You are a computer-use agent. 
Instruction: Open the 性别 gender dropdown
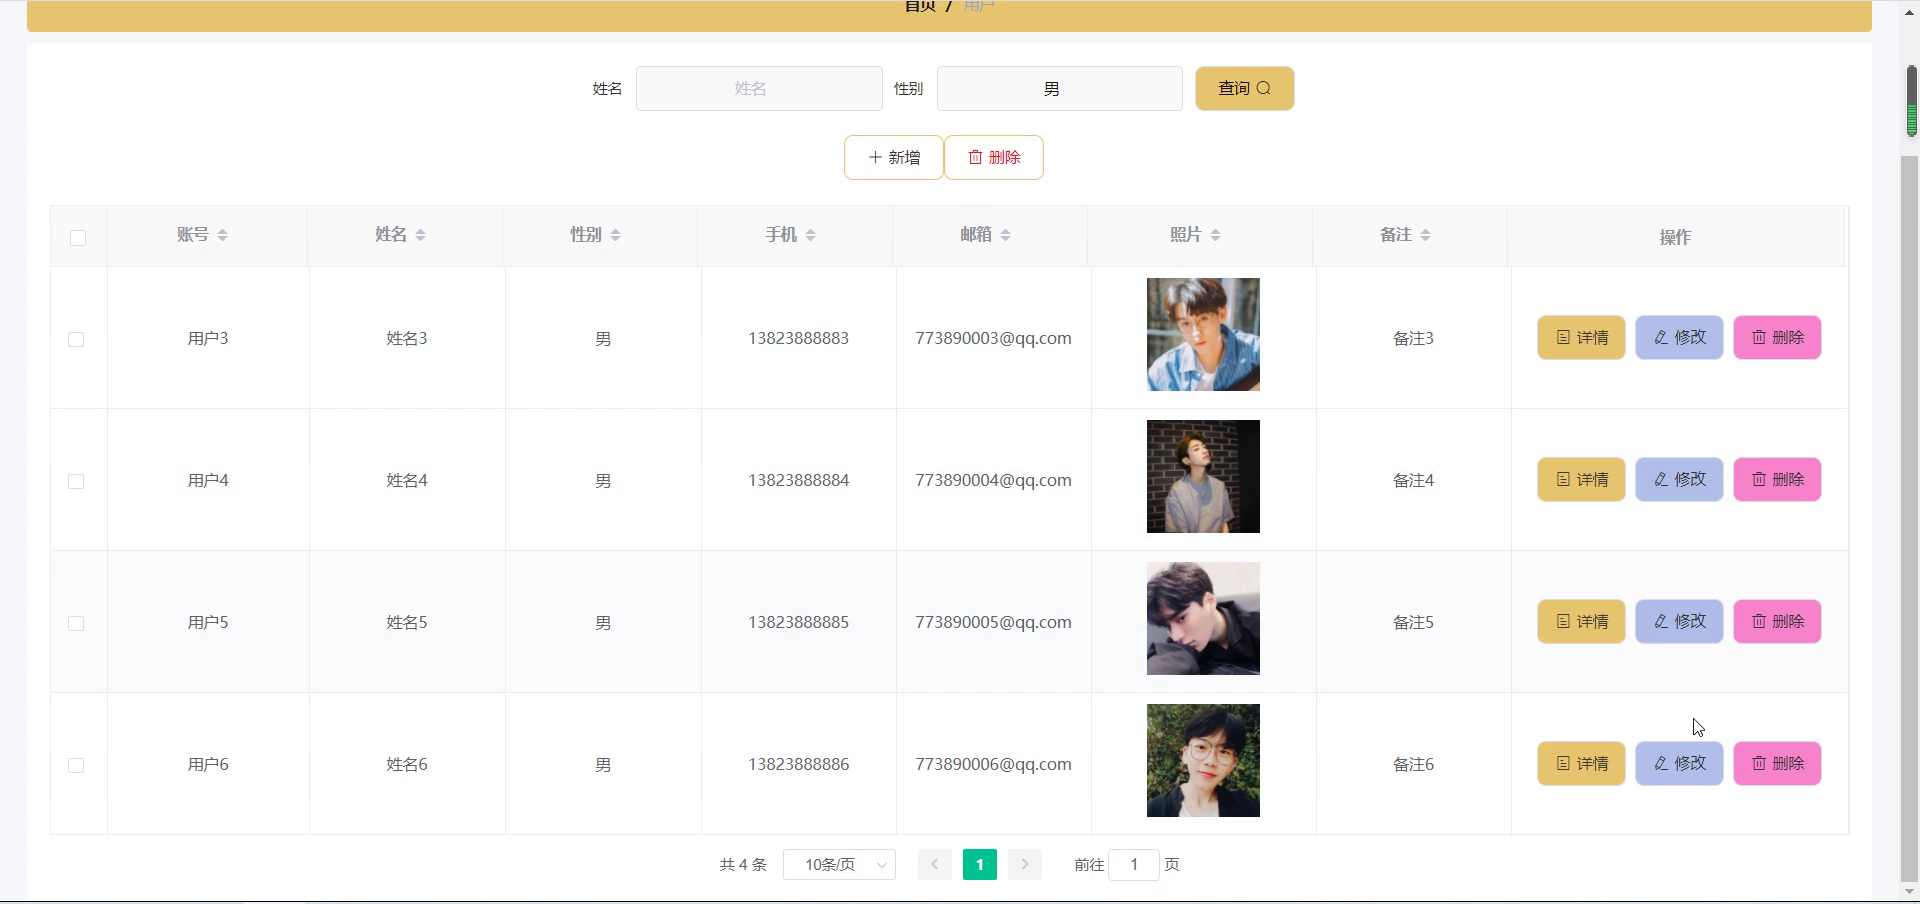click(1059, 88)
